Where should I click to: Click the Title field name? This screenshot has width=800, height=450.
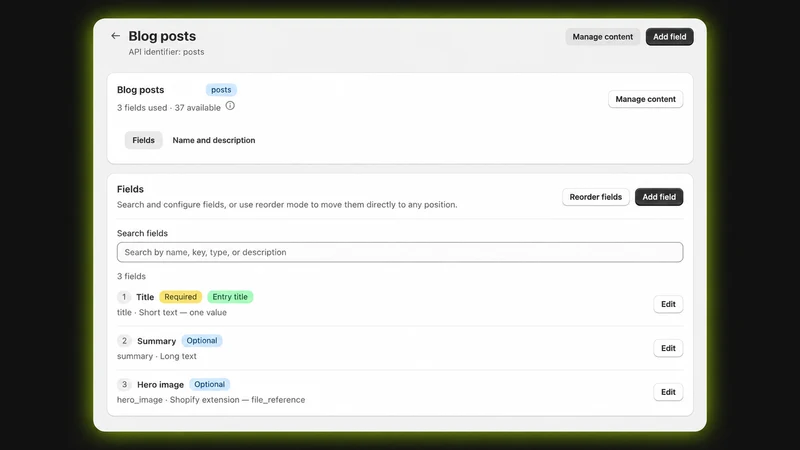145,297
